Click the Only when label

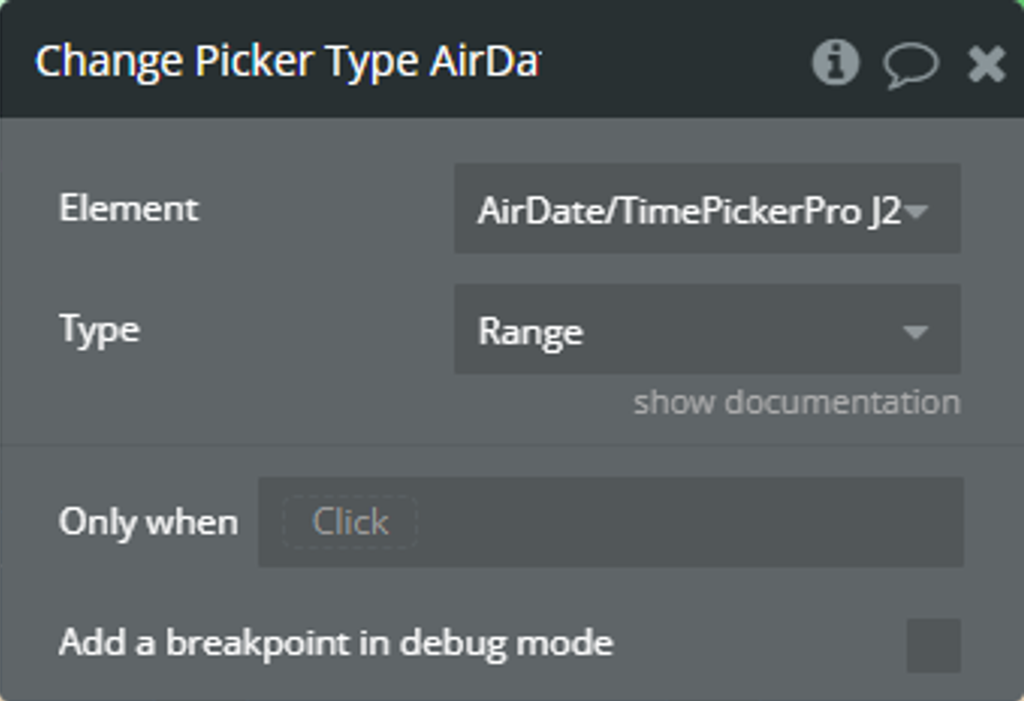pyautogui.click(x=148, y=522)
